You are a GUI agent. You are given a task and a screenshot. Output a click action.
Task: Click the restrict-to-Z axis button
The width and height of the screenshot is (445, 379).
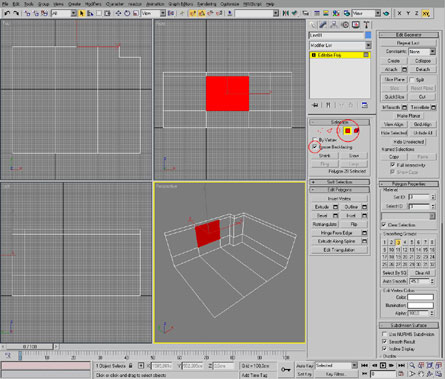pos(417,13)
